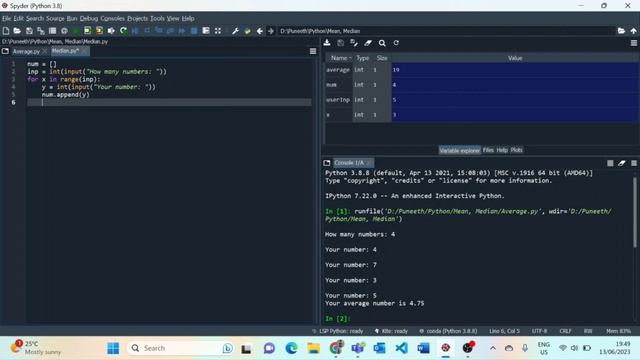Select the Variable explorer tab
Image resolution: width=640 pixels, height=360 pixels.
tap(460, 150)
